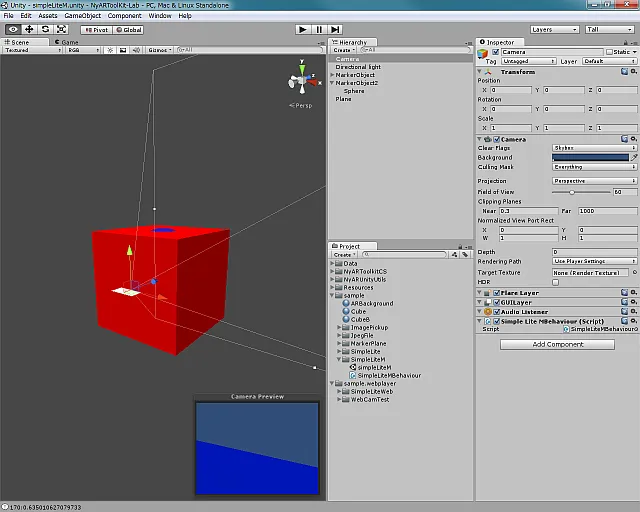Image resolution: width=640 pixels, height=512 pixels.
Task: Open GUILayer gear menu
Action: pos(633,302)
